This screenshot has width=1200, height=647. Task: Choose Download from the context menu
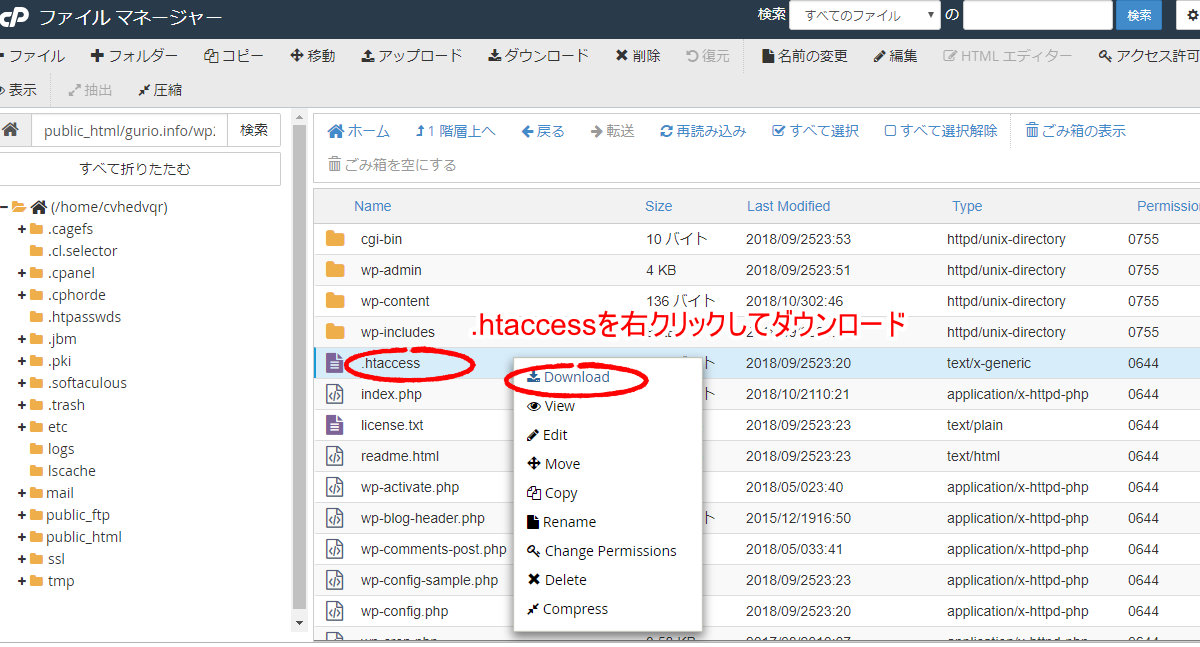(576, 377)
